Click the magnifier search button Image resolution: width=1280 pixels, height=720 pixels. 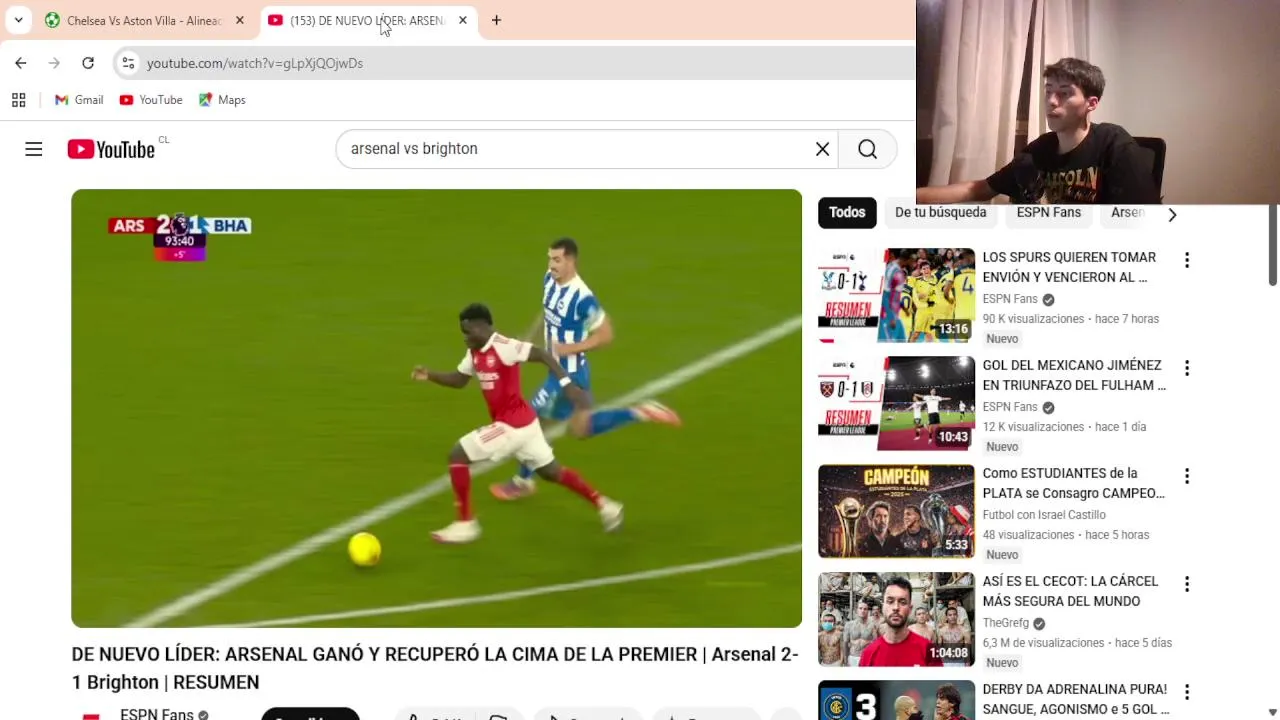[867, 149]
